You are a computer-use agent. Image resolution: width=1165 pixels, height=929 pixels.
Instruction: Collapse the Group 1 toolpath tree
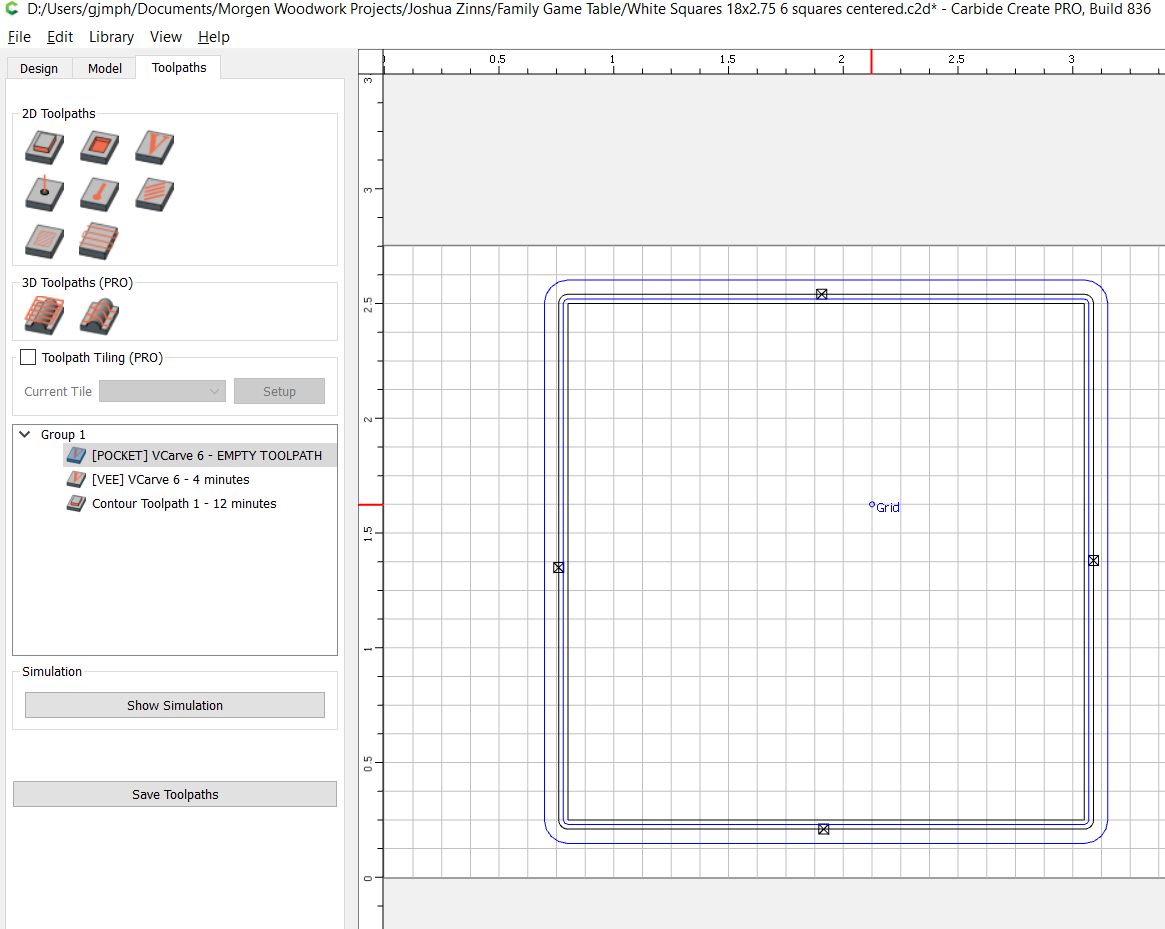[25, 434]
